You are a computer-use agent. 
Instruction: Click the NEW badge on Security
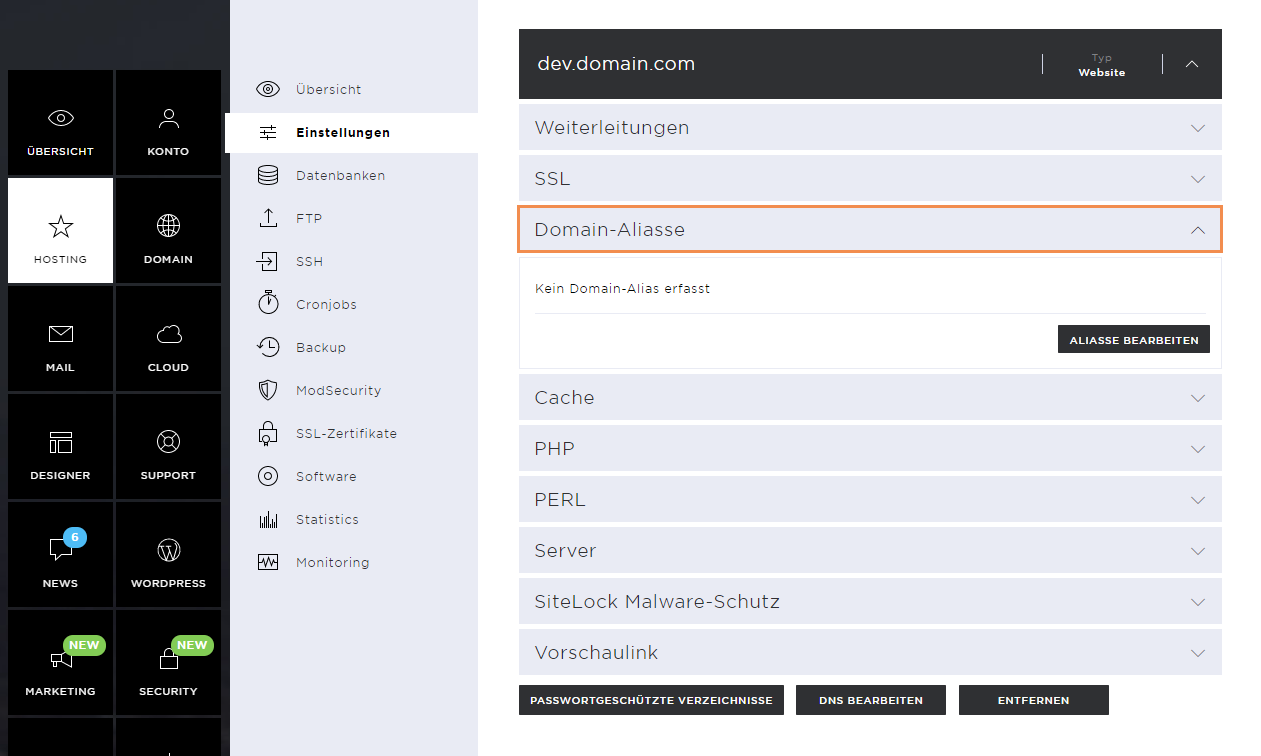192,645
